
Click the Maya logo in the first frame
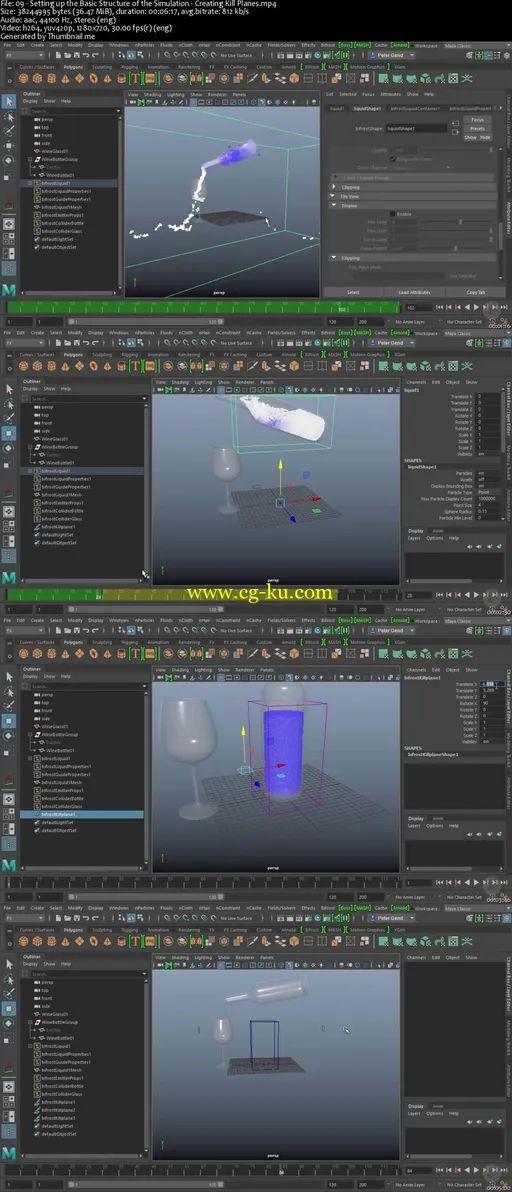[8, 290]
